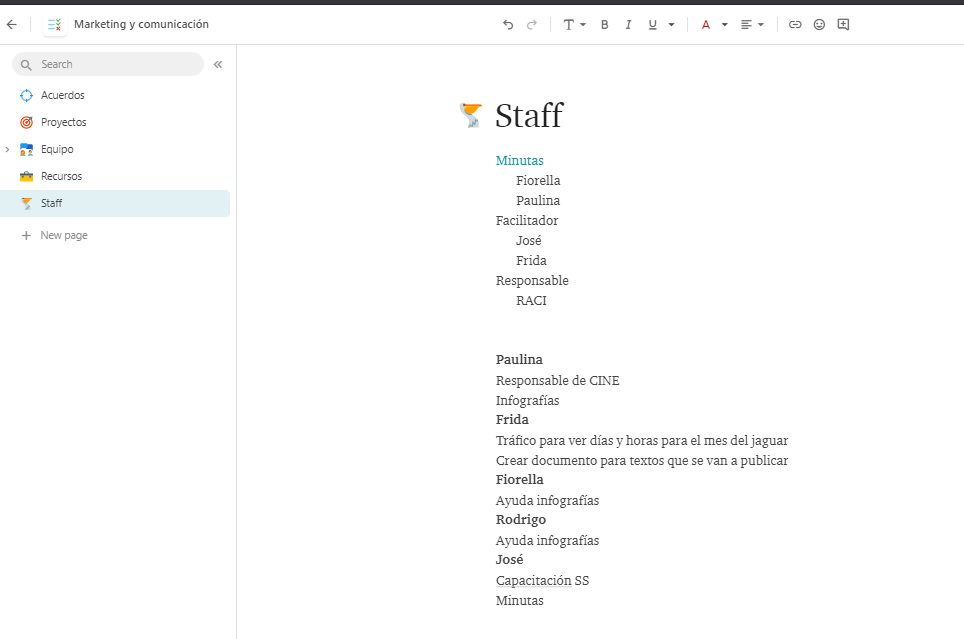964x639 pixels.
Task: Click the Crear documento para textos line
Action: point(642,461)
